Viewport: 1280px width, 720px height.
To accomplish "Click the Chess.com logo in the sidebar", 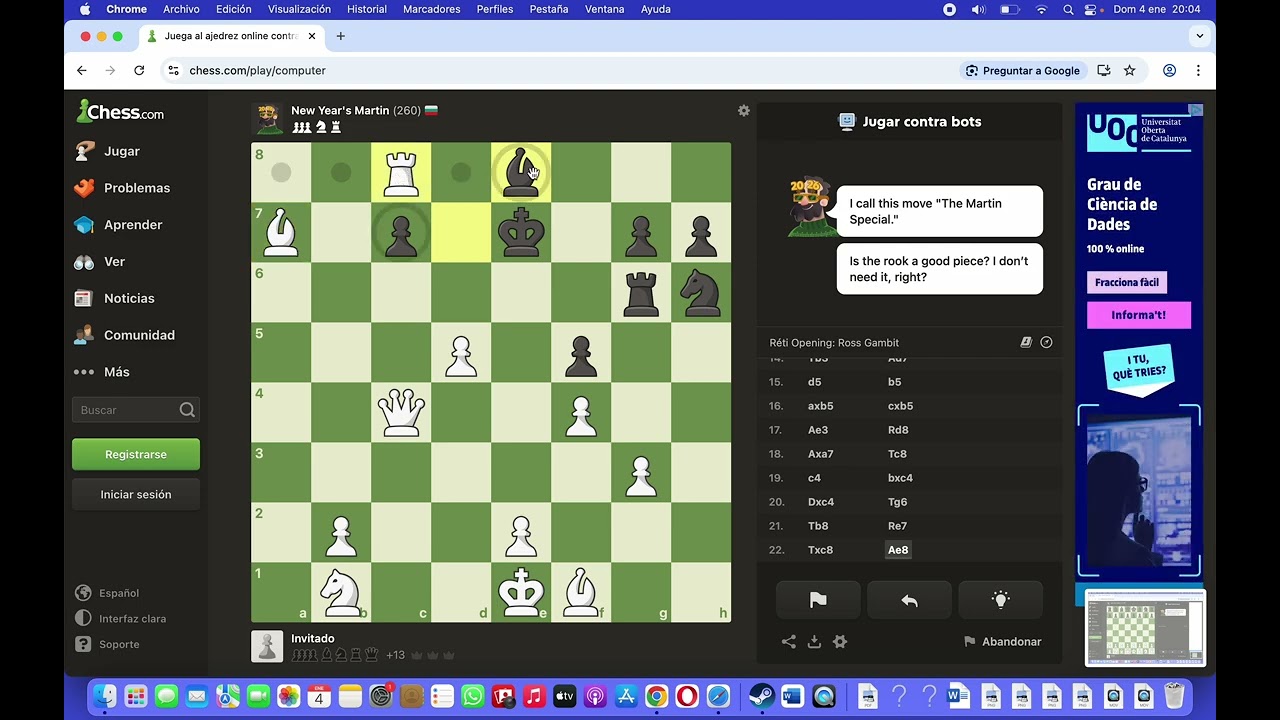I will pos(120,112).
